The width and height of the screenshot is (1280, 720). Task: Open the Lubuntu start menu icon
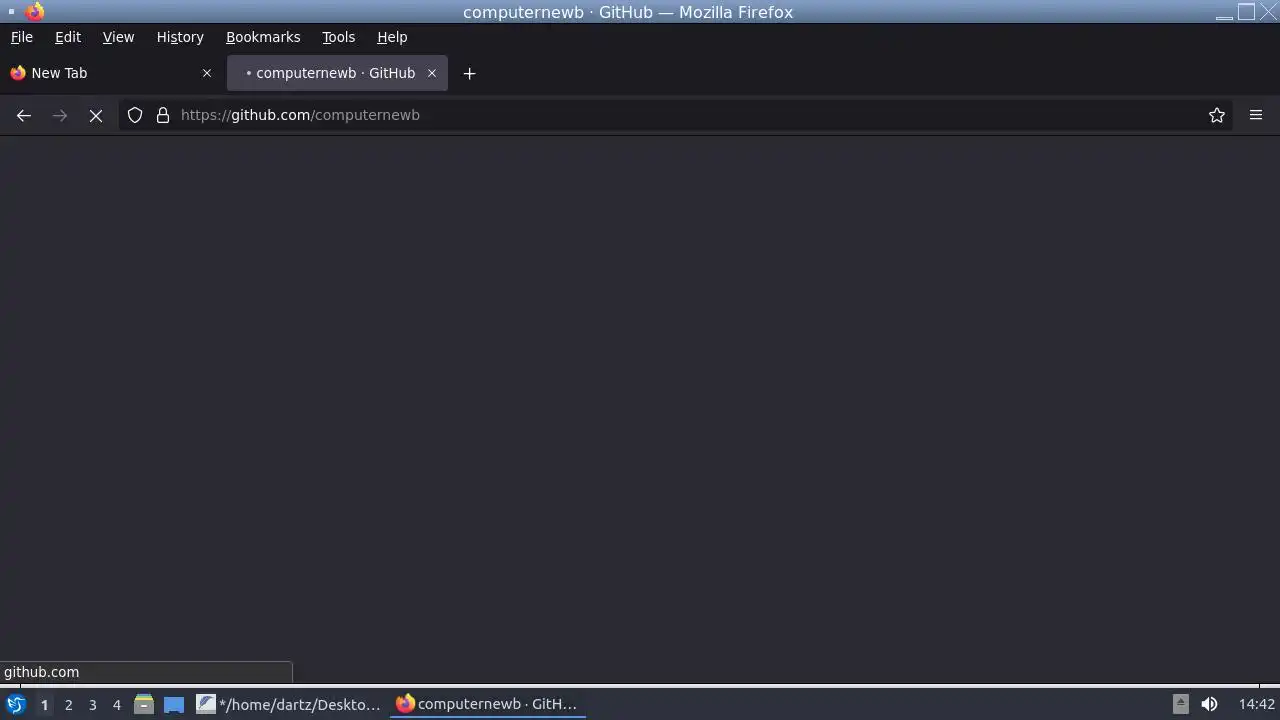click(x=15, y=704)
